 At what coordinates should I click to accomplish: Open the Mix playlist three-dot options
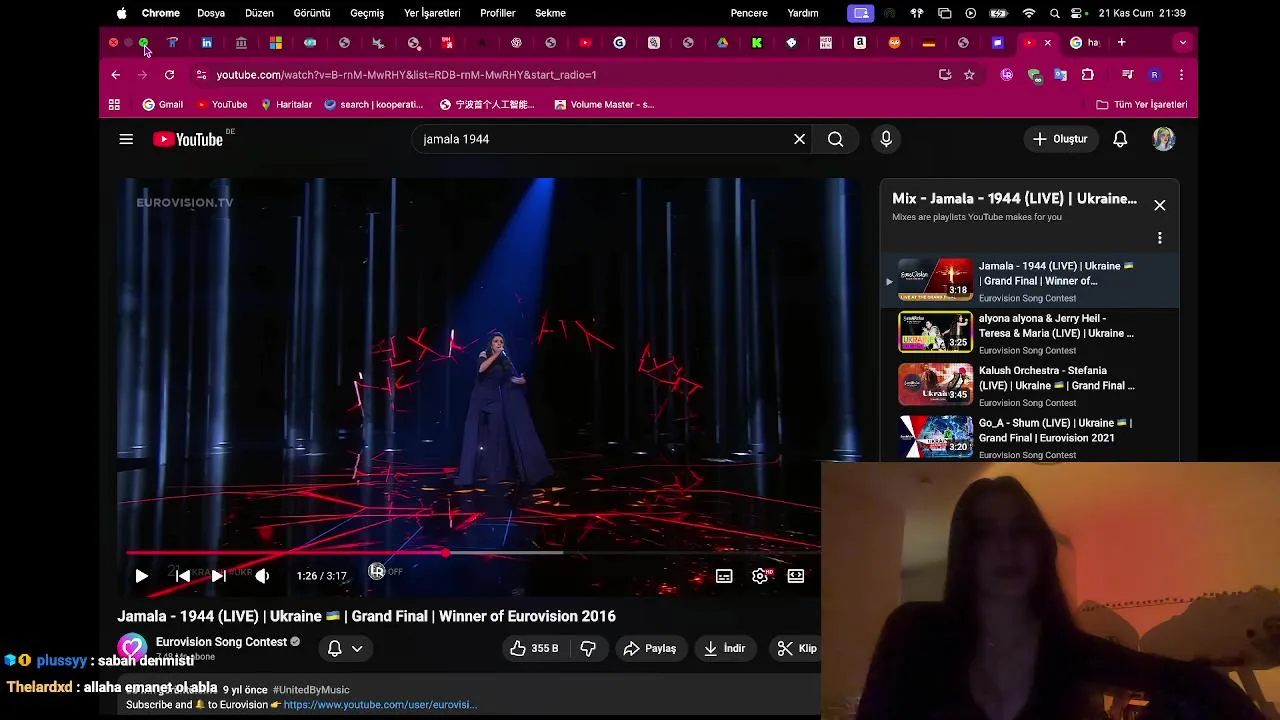pyautogui.click(x=1159, y=238)
